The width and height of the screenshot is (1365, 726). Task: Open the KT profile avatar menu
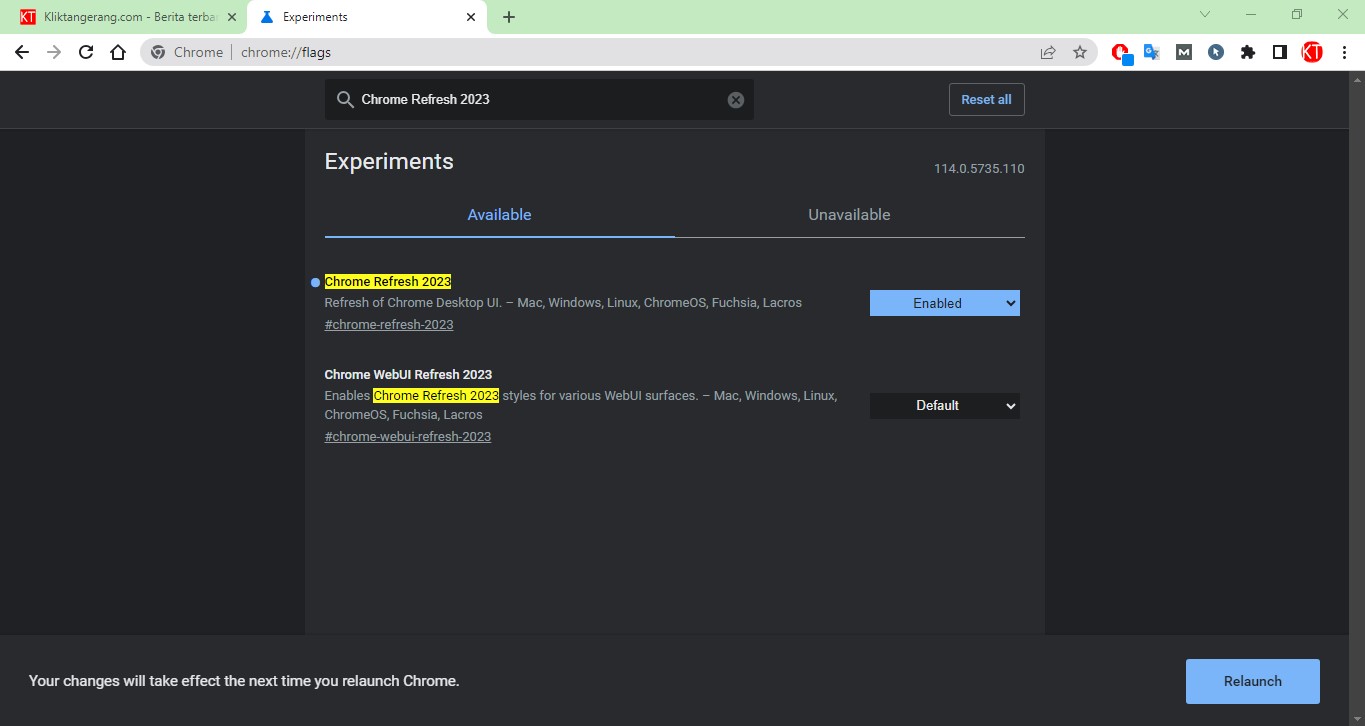click(1312, 53)
